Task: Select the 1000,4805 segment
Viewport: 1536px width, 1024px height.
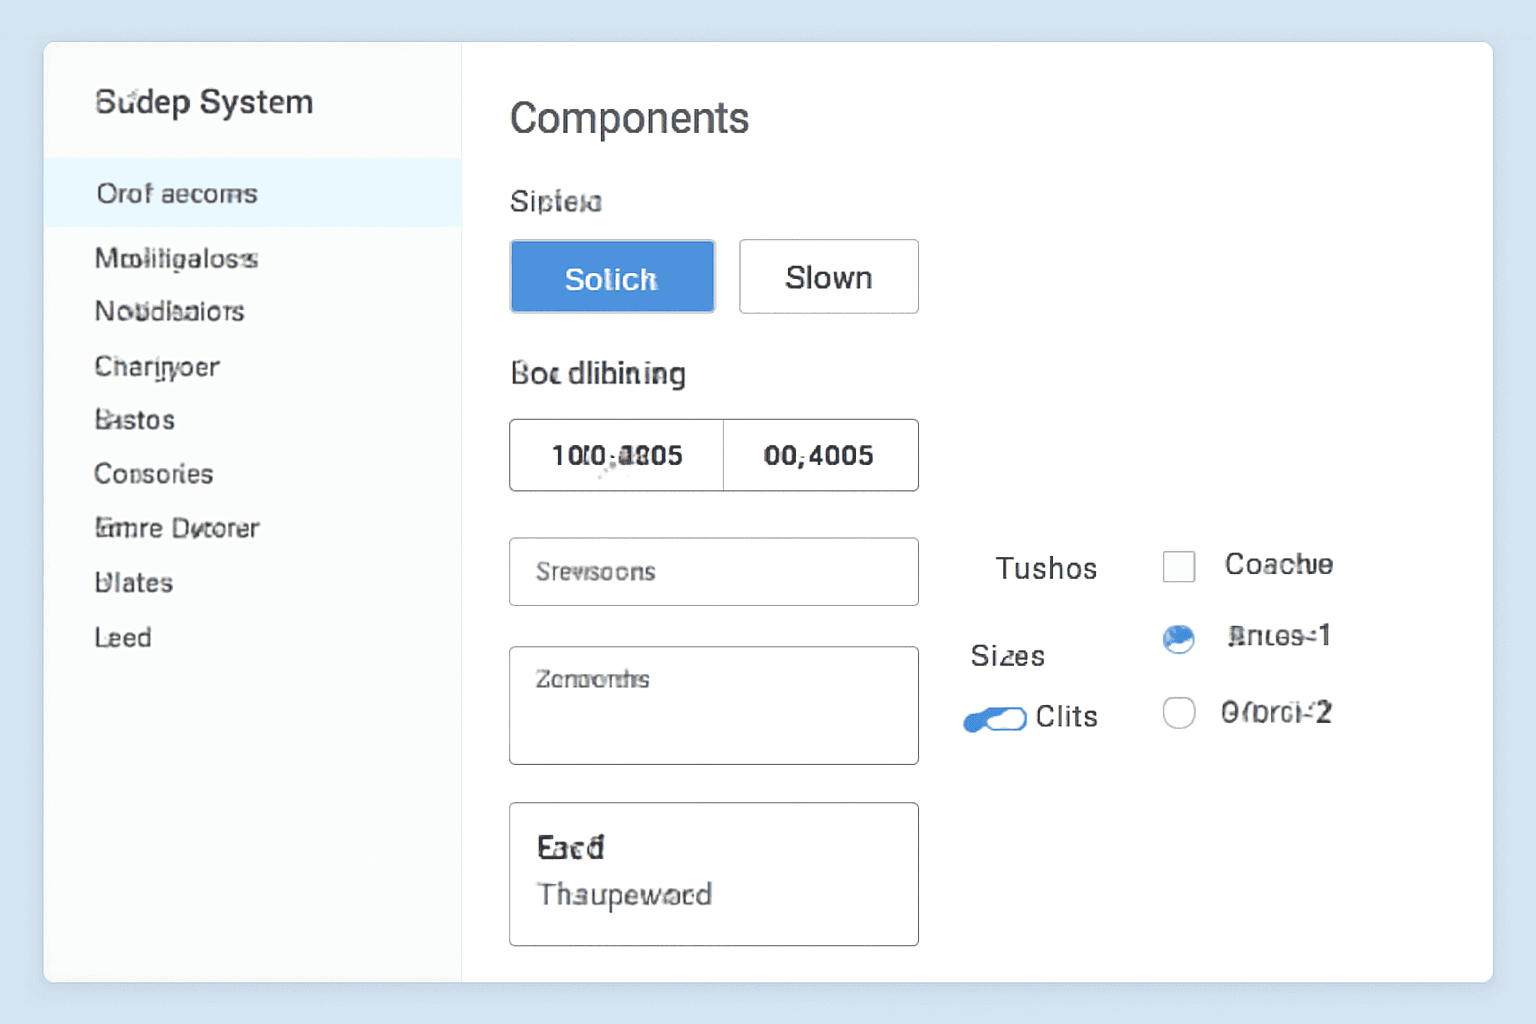Action: (616, 455)
